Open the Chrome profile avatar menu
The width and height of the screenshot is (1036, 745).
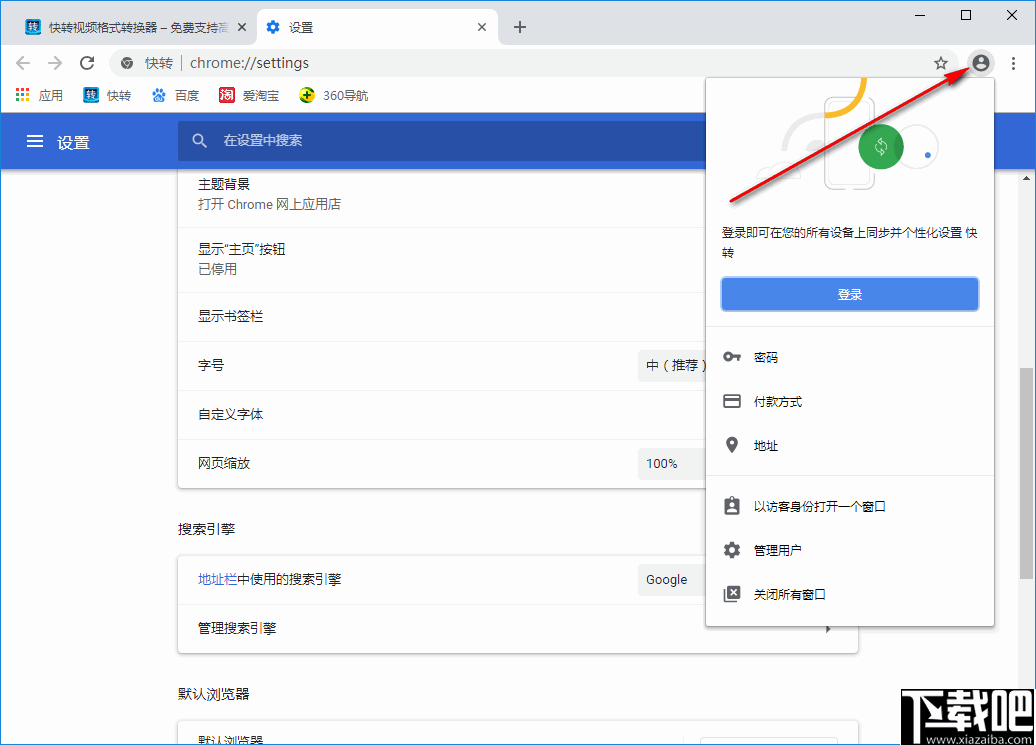click(x=980, y=62)
